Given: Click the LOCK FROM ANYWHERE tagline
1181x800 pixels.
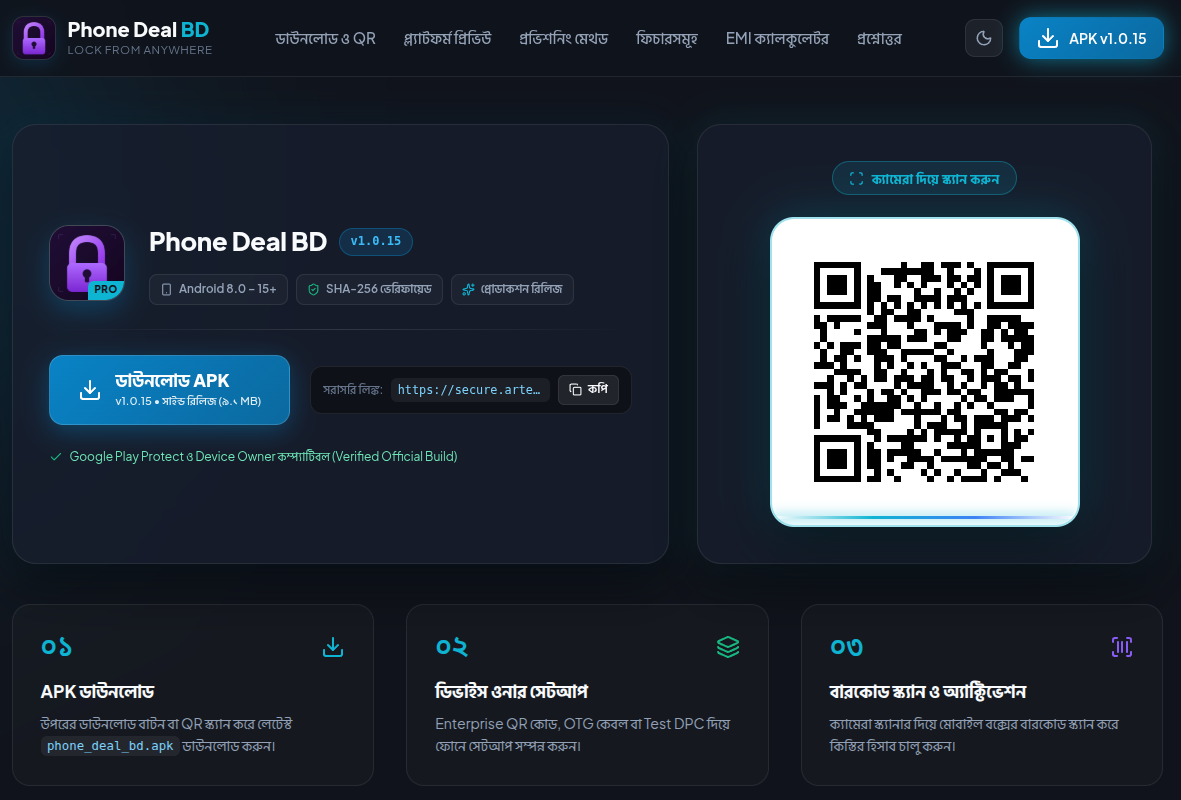Looking at the screenshot, I should coord(140,50).
